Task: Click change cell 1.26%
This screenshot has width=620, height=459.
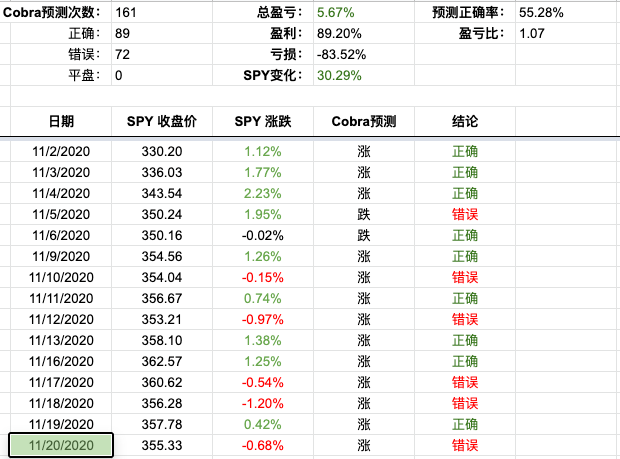Action: 263,256
